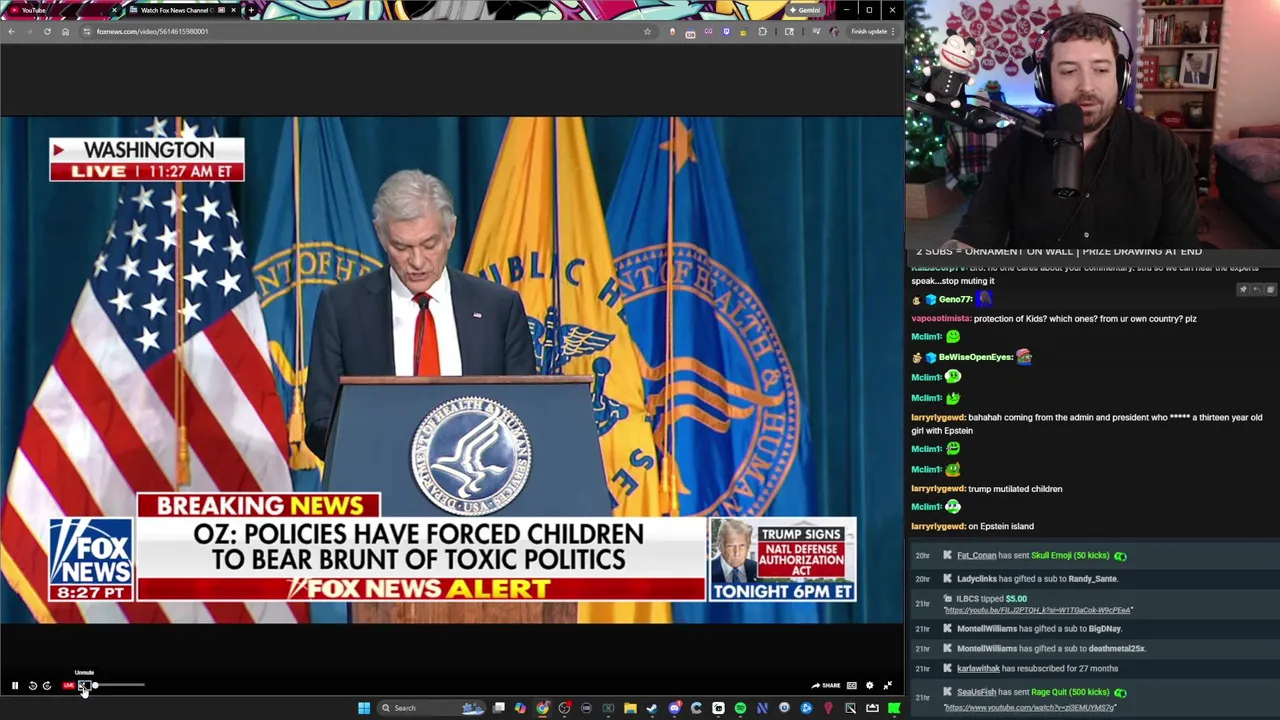The height and width of the screenshot is (720, 1280).
Task: Go back in the browser
Action: click(x=11, y=31)
